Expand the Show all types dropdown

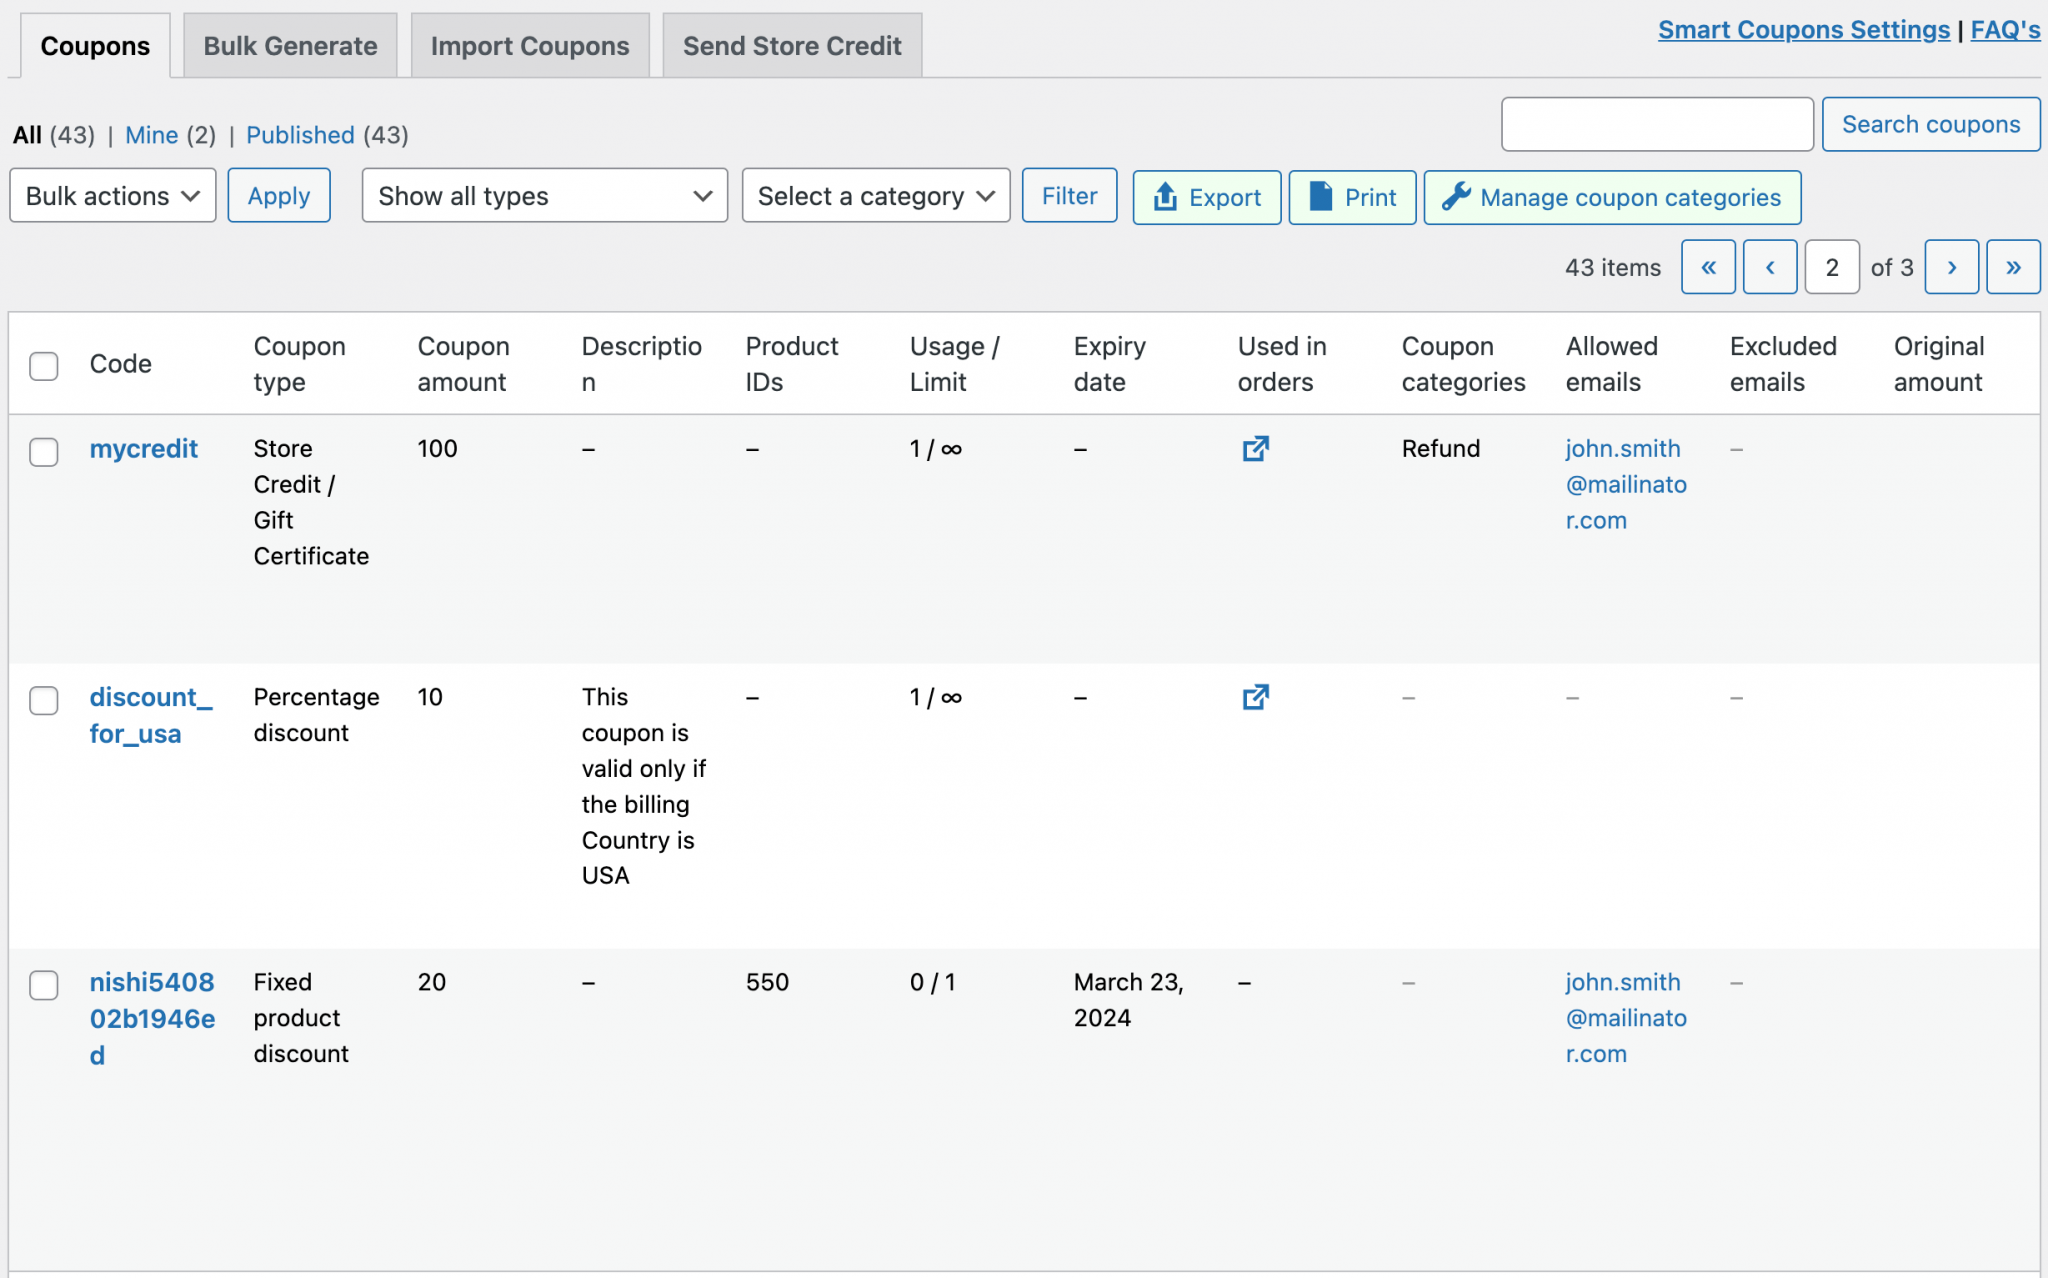tap(544, 196)
